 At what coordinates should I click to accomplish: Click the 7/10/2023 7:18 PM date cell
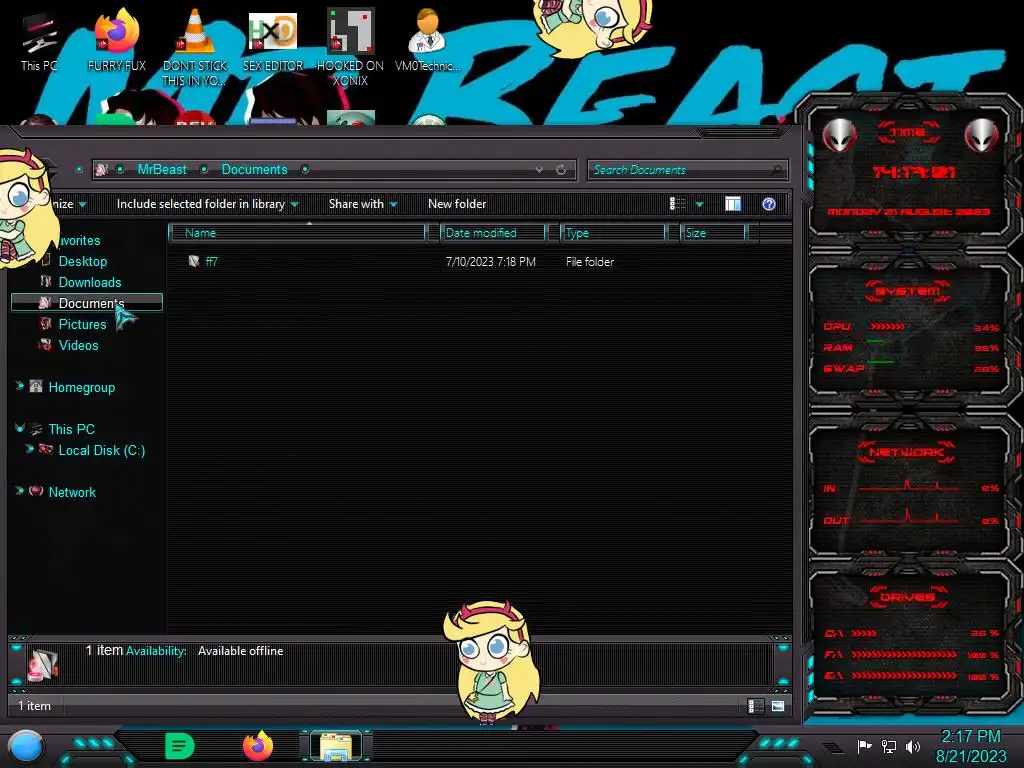pyautogui.click(x=490, y=261)
